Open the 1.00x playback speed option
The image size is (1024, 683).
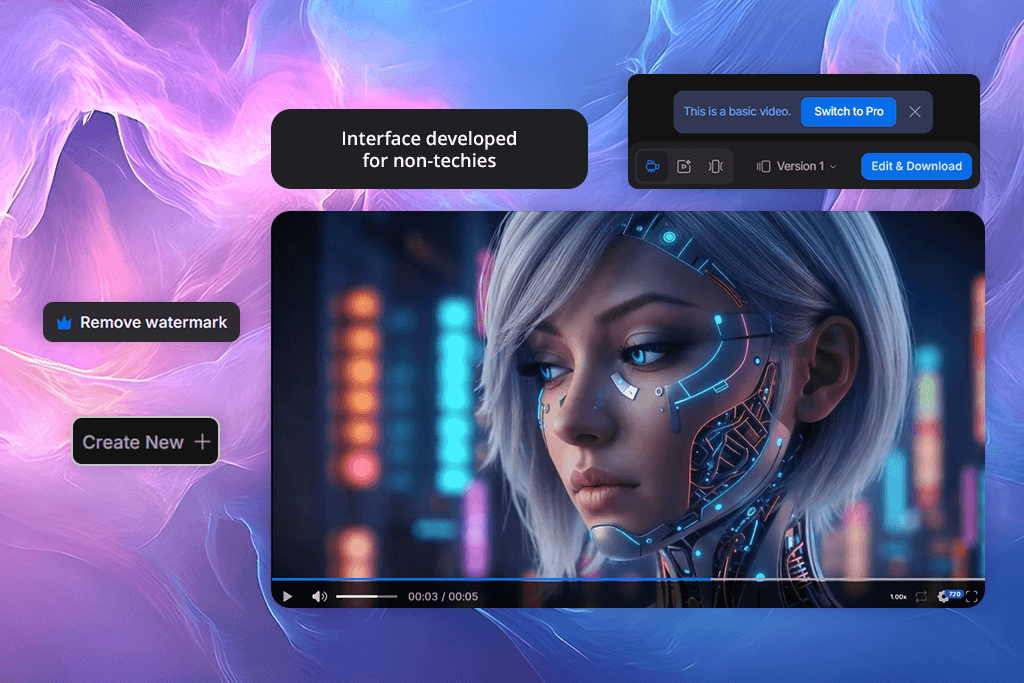tap(898, 597)
